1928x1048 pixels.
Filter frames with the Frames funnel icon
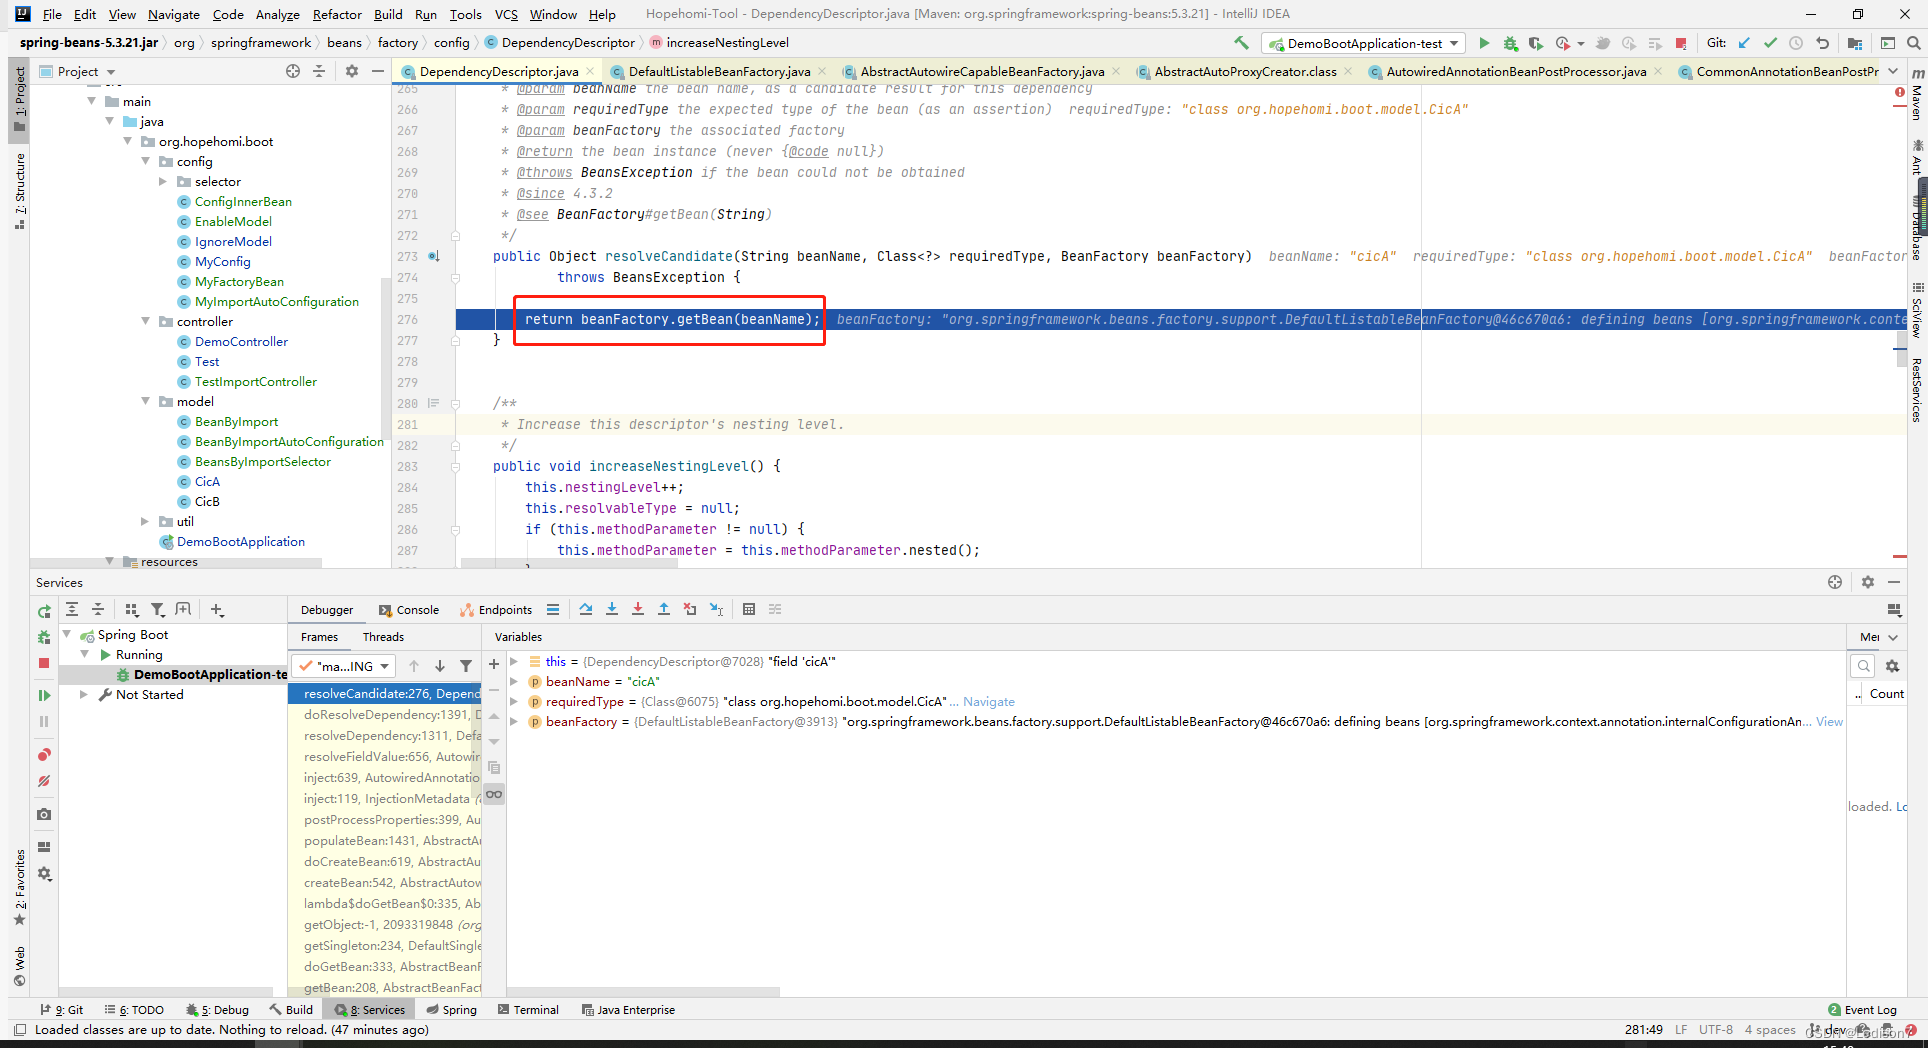pos(466,666)
